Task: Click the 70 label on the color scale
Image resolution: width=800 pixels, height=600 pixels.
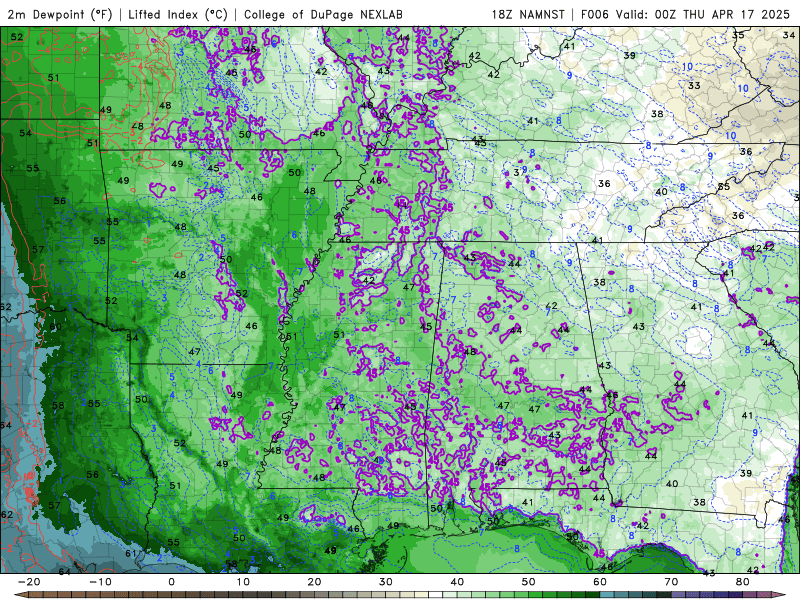Action: point(671,582)
